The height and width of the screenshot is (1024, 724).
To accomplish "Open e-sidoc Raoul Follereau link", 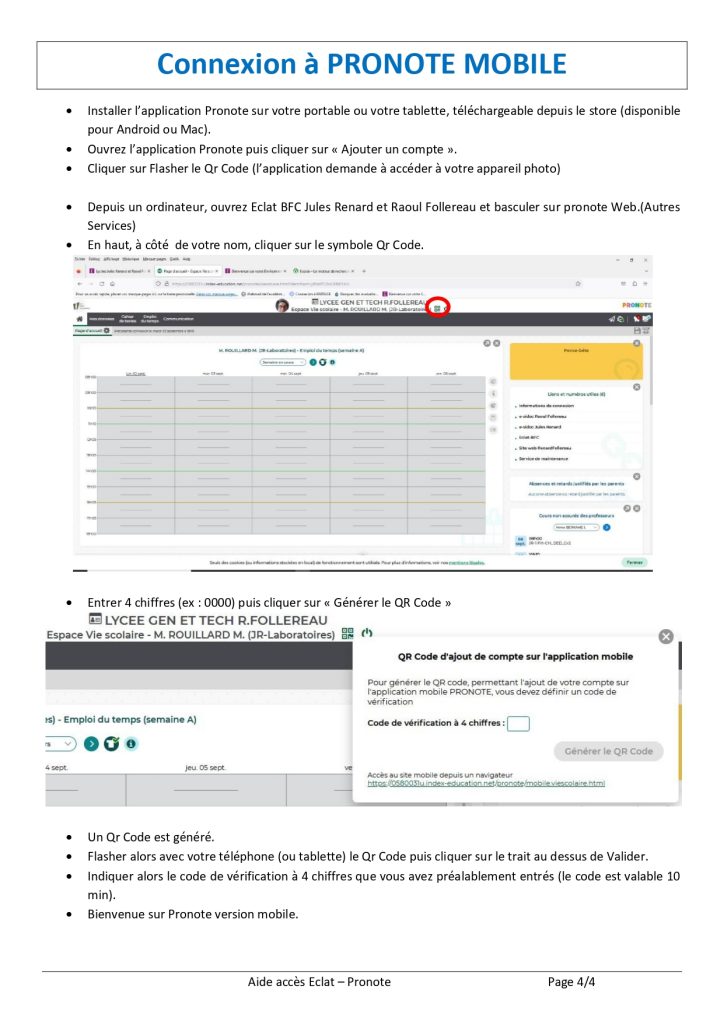I will pos(543,417).
